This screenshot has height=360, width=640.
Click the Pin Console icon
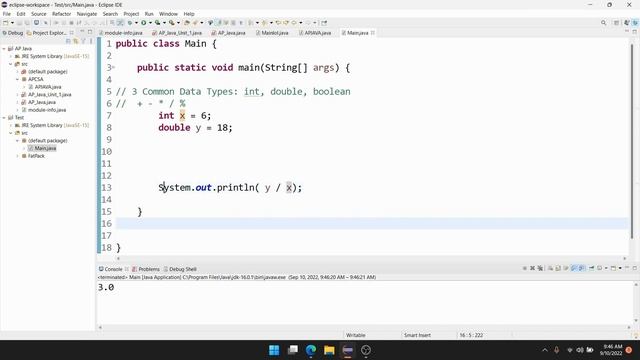pos(591,268)
